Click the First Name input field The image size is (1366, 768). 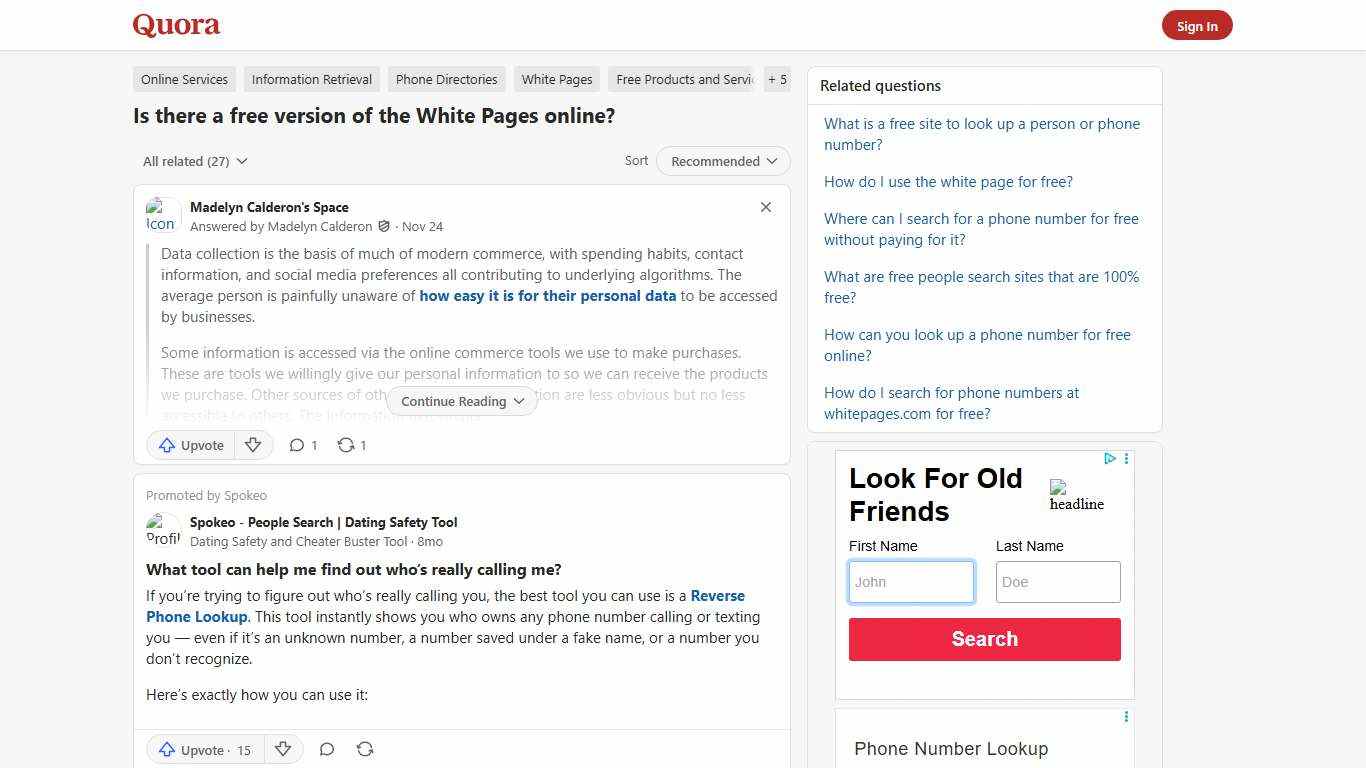(910, 581)
